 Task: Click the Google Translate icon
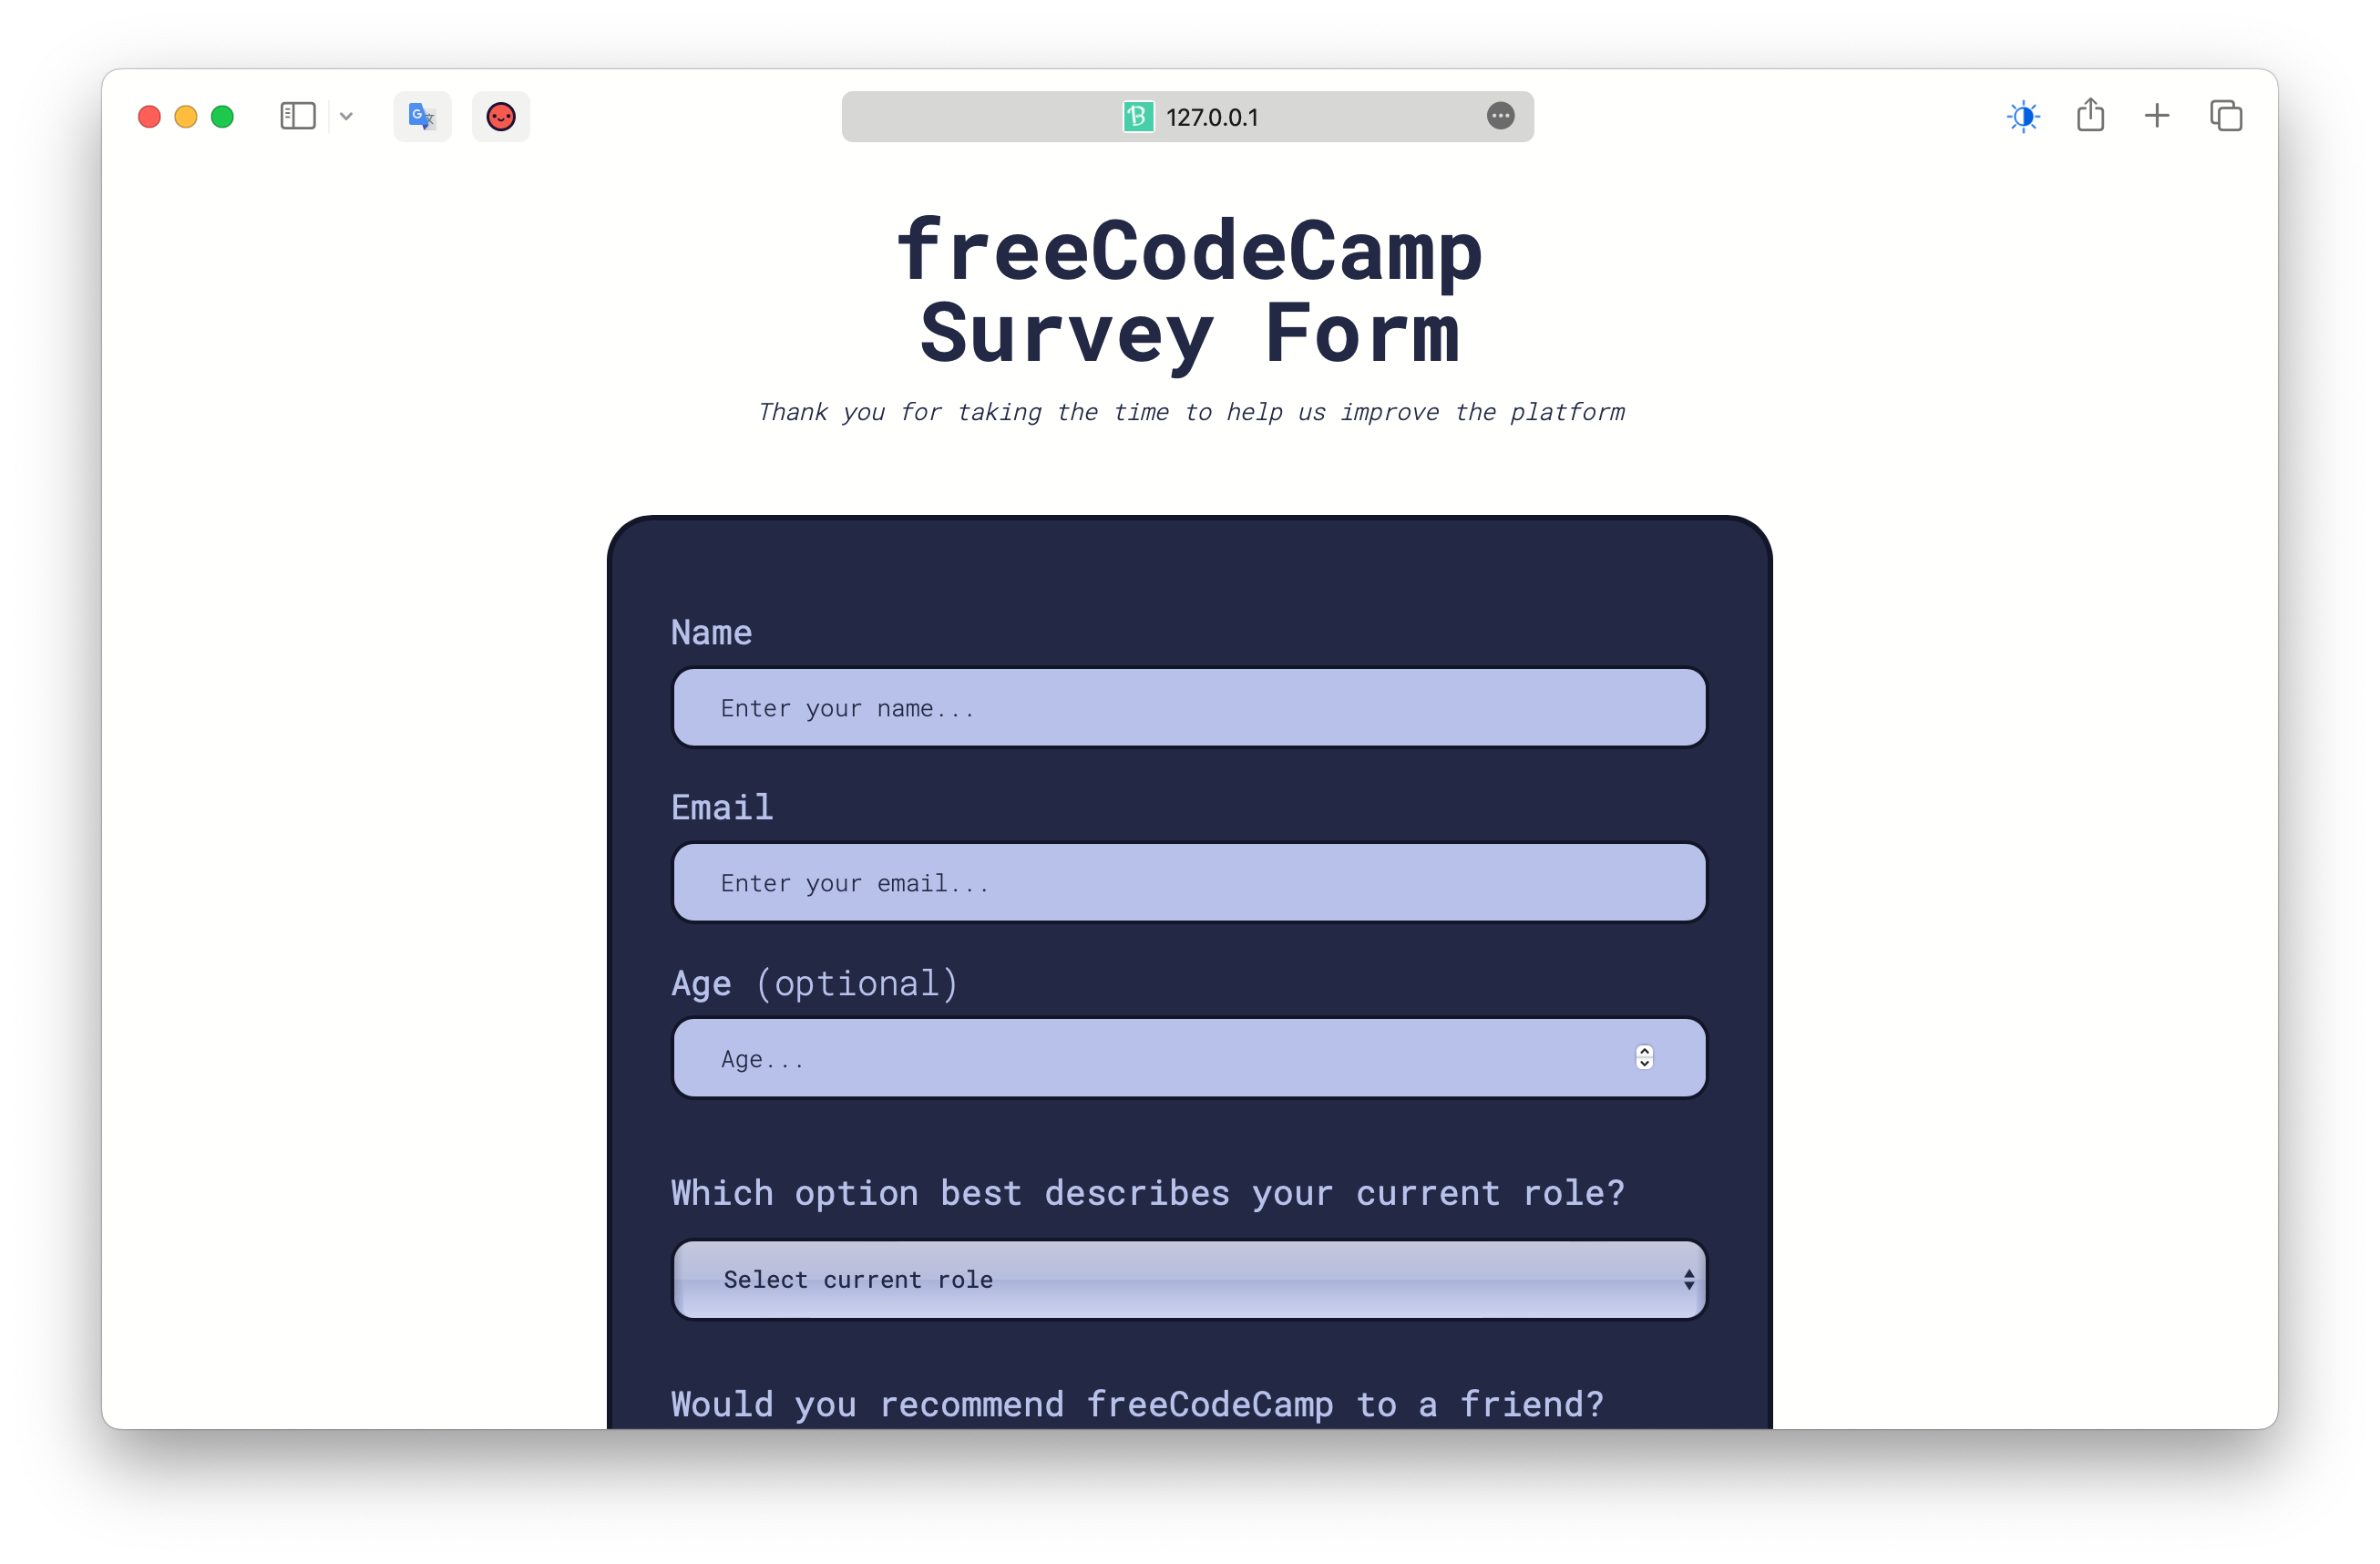pos(422,115)
